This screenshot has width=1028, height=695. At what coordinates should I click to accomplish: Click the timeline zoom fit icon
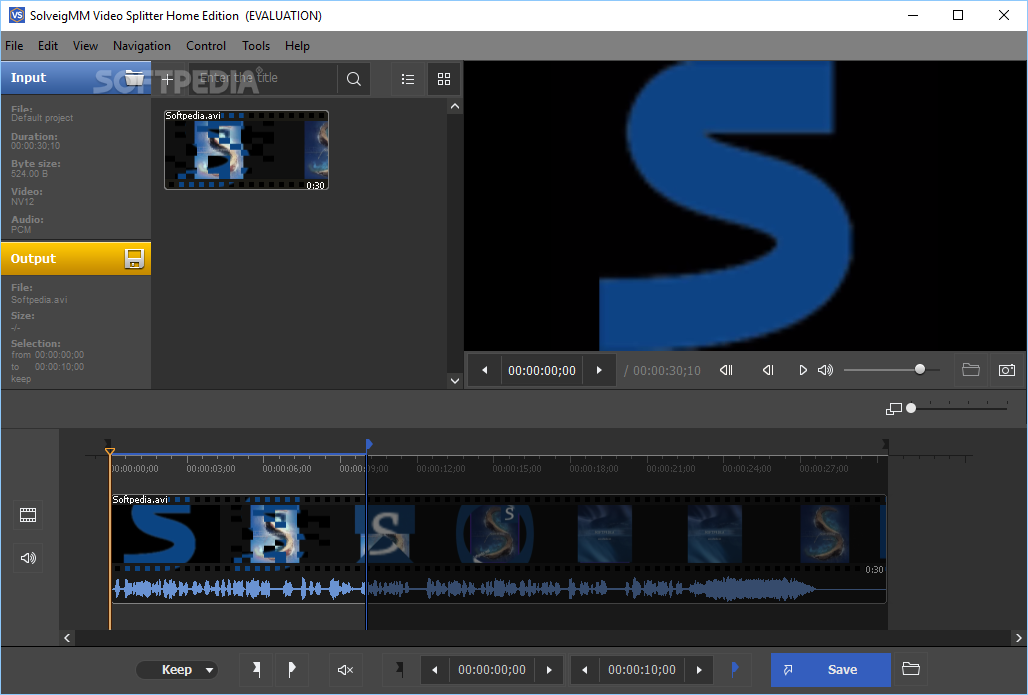pyautogui.click(x=894, y=409)
